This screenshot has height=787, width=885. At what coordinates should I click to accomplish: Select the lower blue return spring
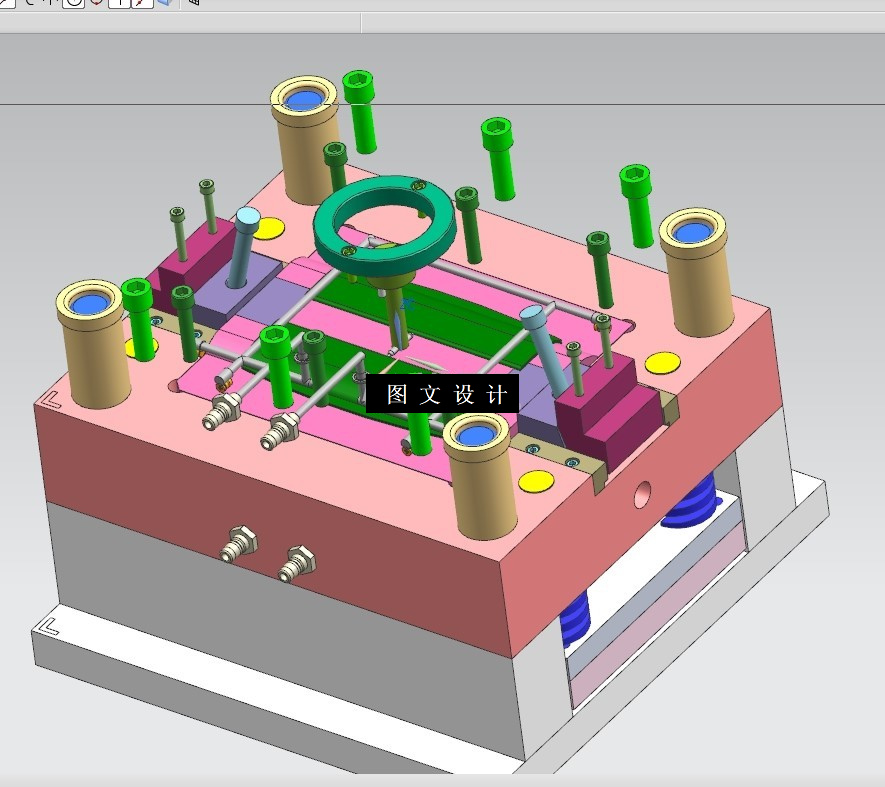tap(575, 620)
